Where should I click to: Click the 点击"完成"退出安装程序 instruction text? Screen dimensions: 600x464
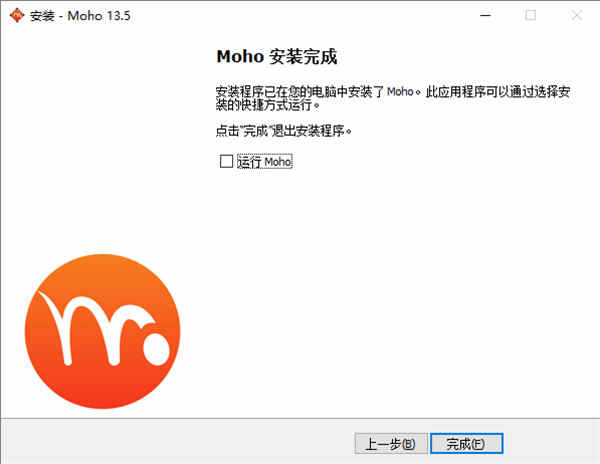coord(283,131)
